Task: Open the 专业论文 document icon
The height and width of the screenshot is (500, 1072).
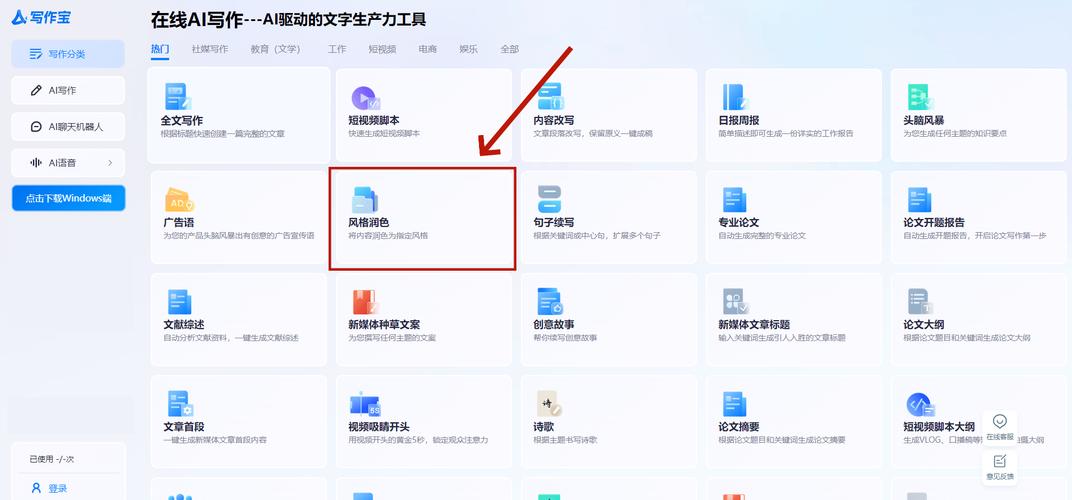Action: pos(735,200)
